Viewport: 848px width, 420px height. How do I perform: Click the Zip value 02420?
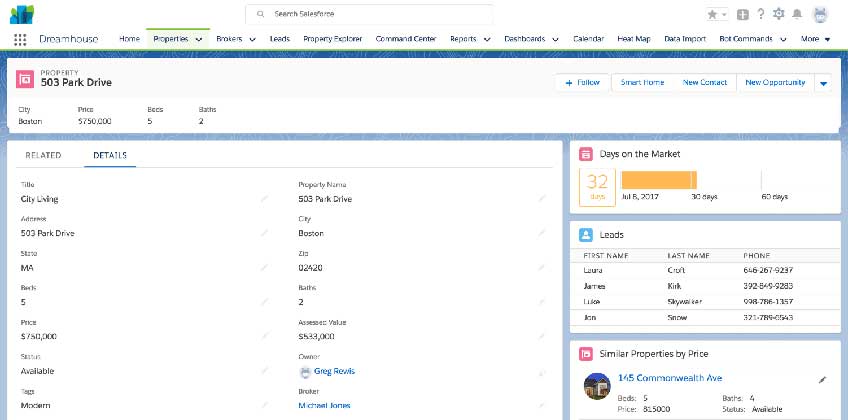click(x=310, y=268)
